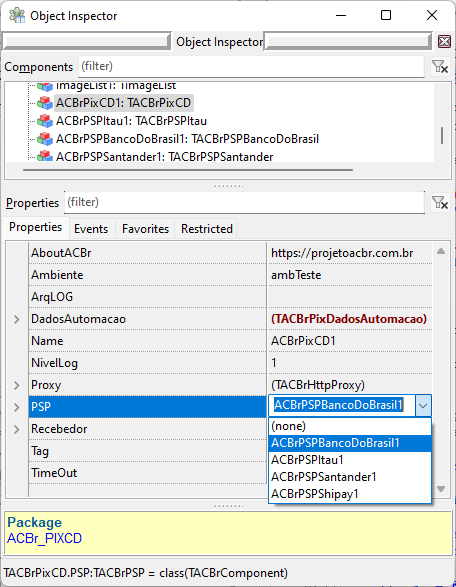This screenshot has height=587, width=456.
Task: Collapse the PSP combo box dropdown arrow
Action: [x=423, y=405]
